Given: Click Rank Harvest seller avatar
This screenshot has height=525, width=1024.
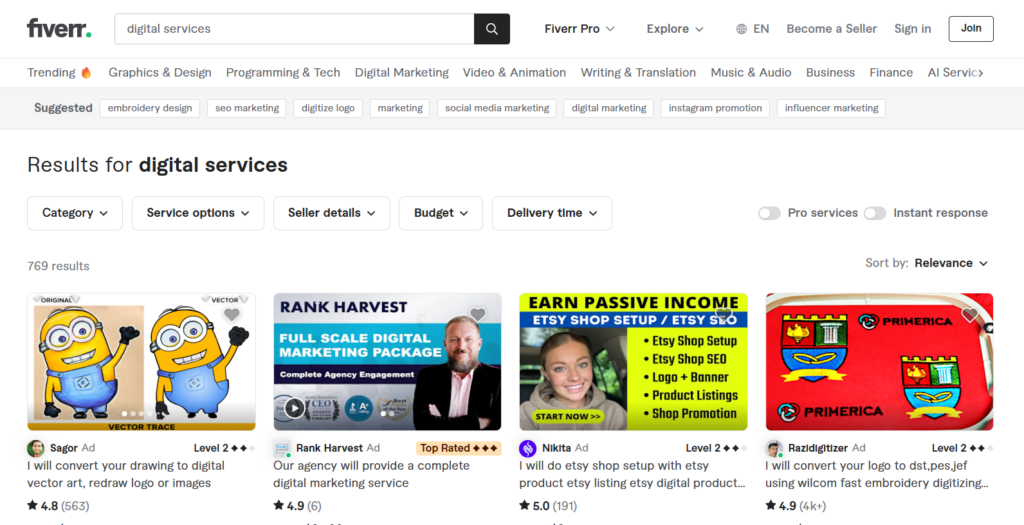Looking at the screenshot, I should click(x=281, y=449).
